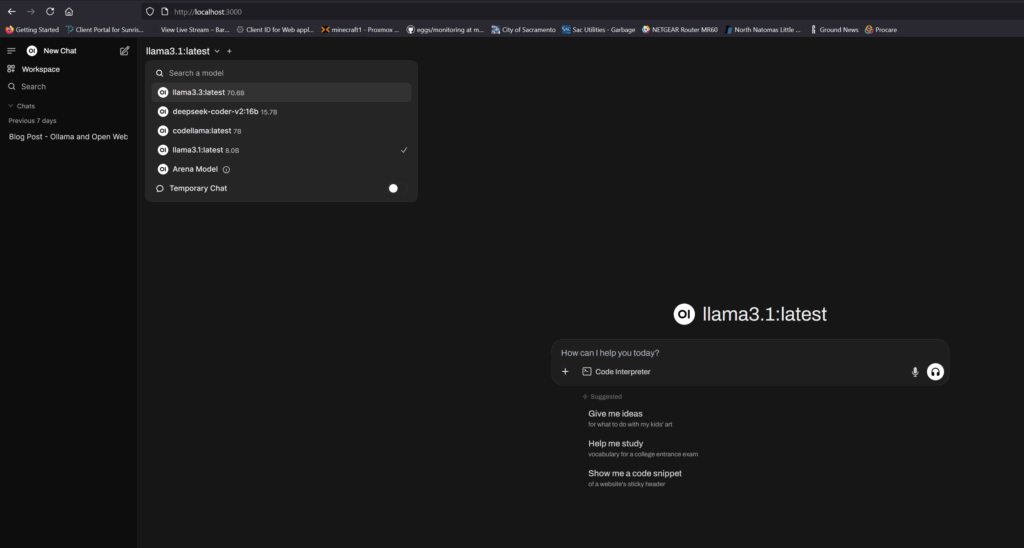Choose the Help me study suggestion
Image resolution: width=1024 pixels, height=548 pixels.
(x=643, y=448)
